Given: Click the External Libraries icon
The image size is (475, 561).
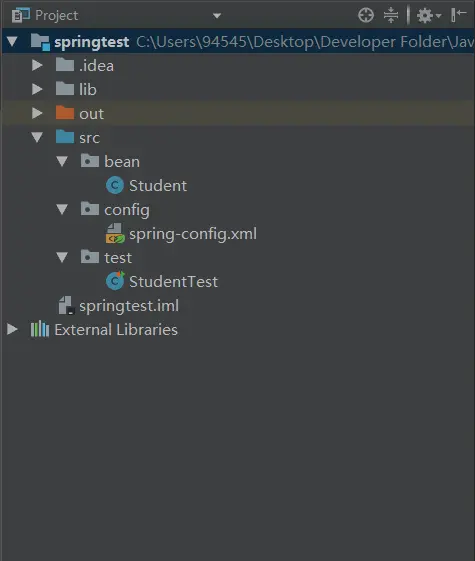Looking at the screenshot, I should [40, 329].
